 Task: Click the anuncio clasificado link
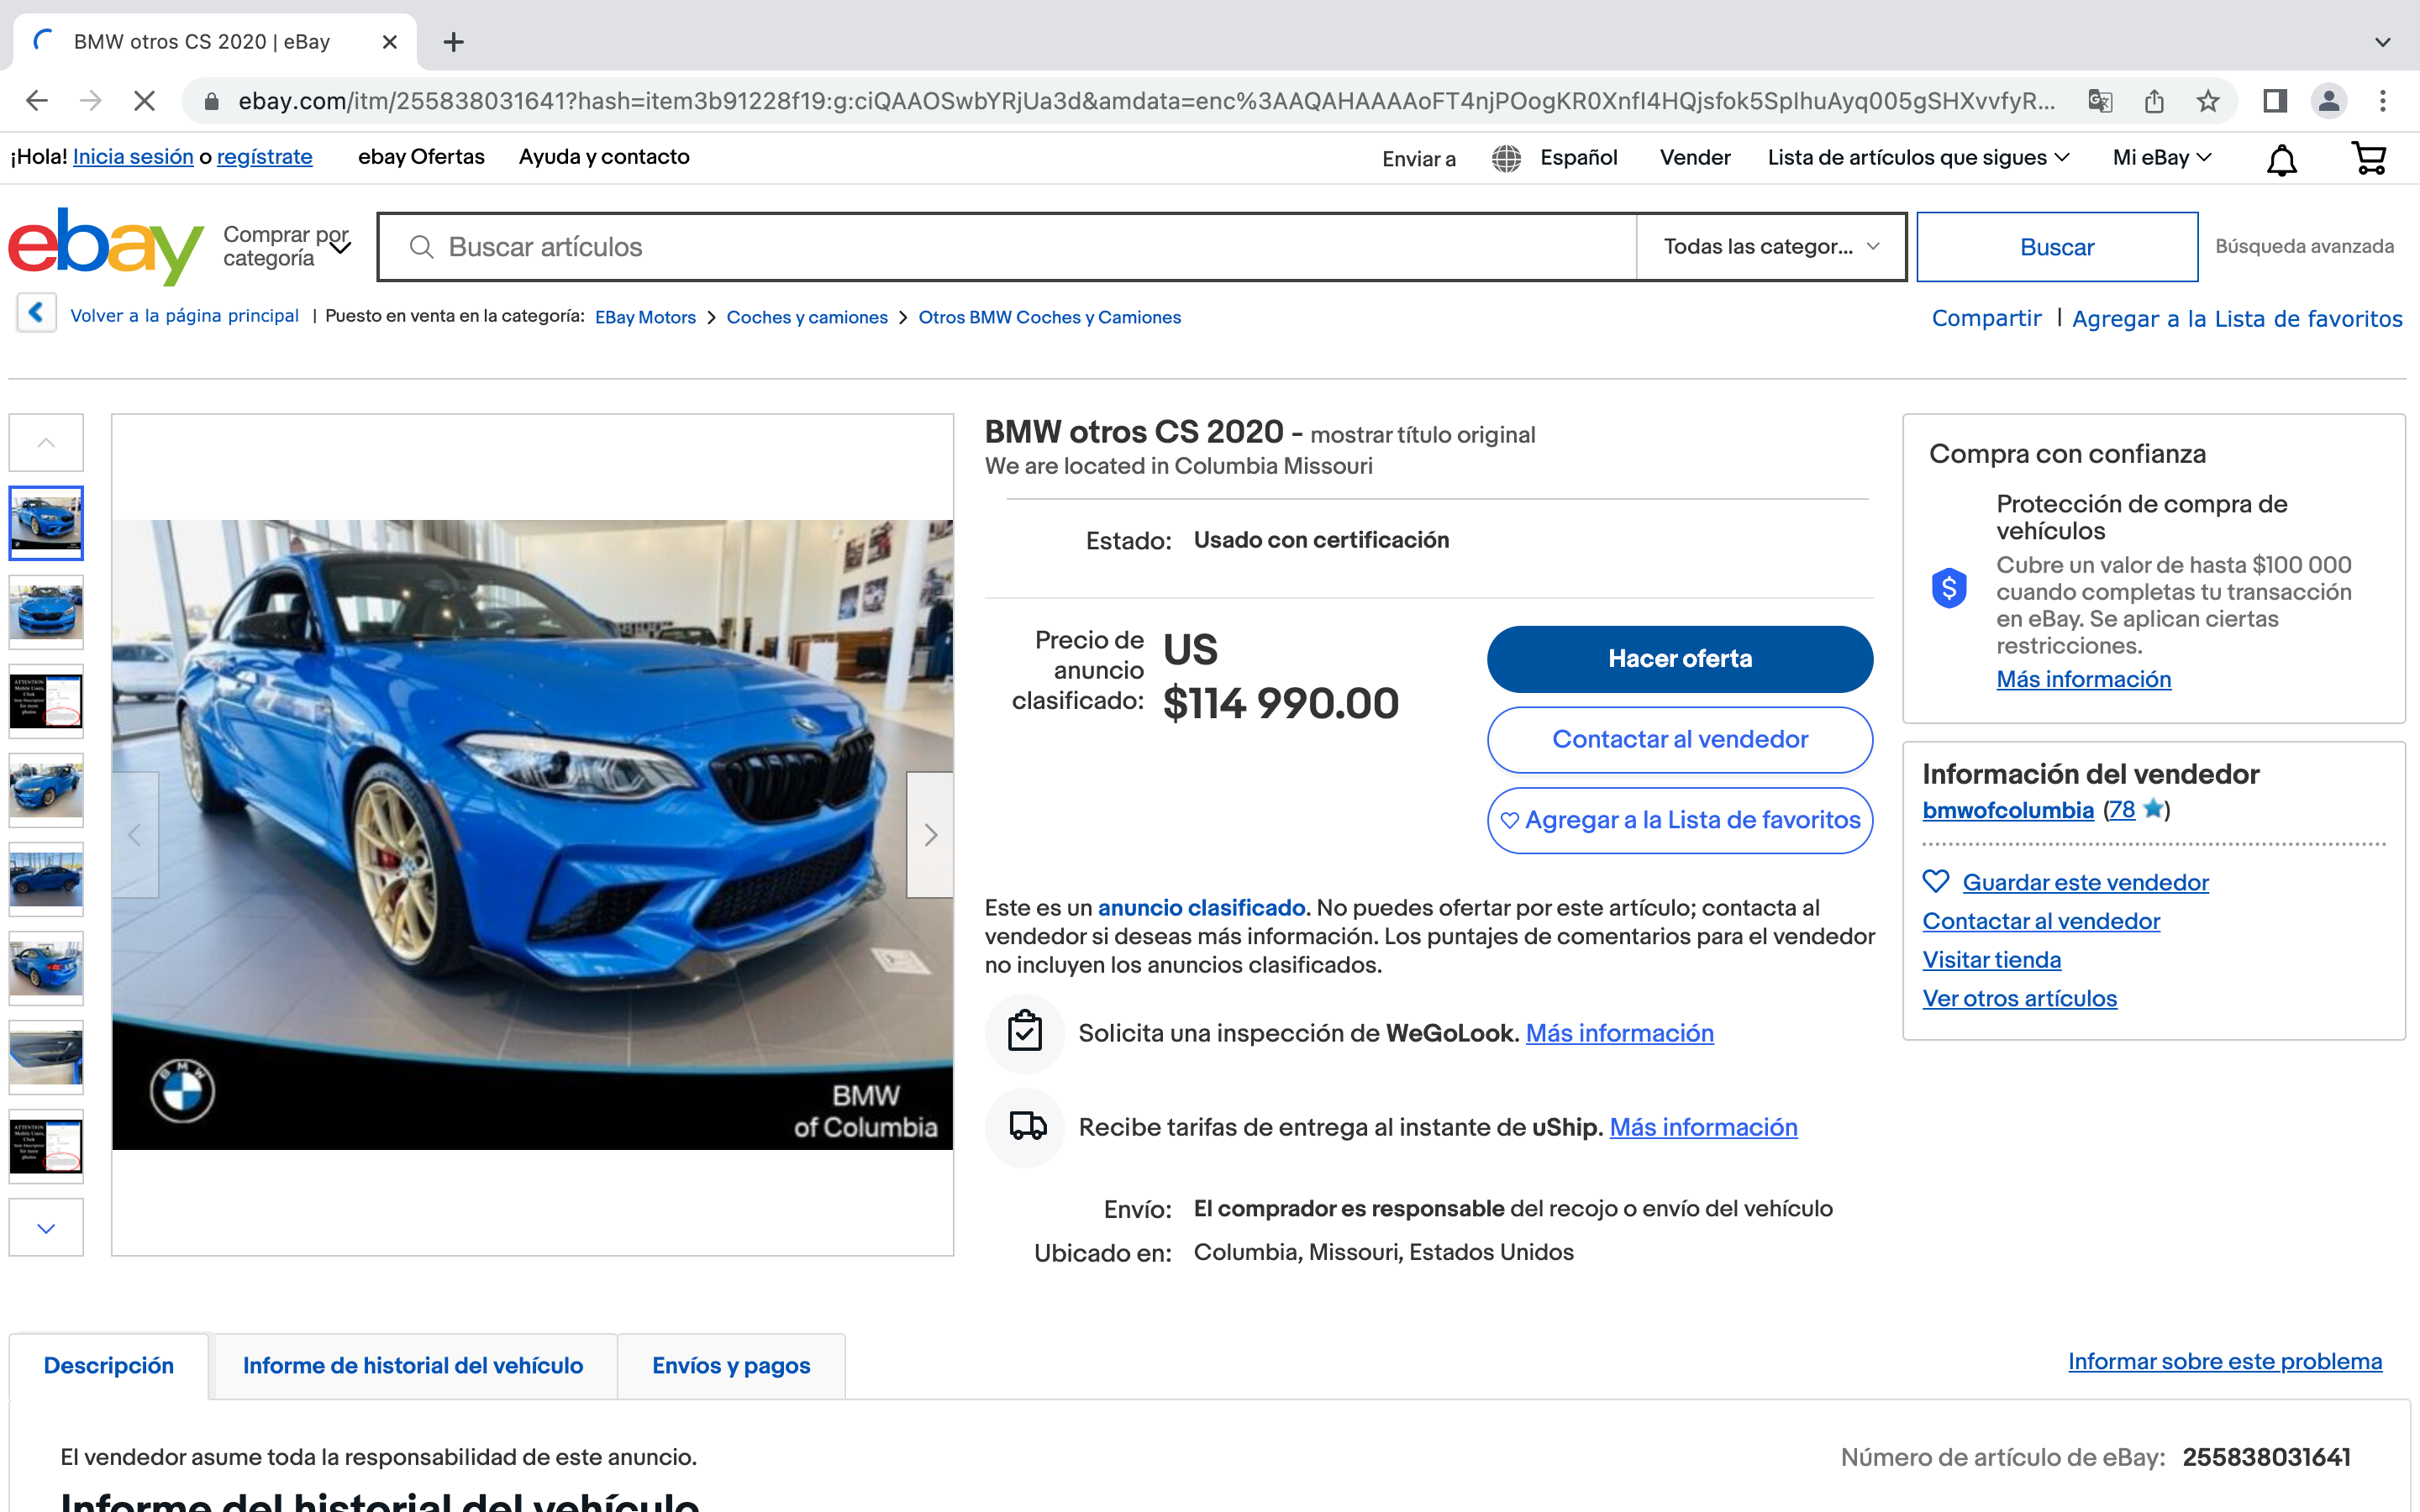pos(1201,908)
